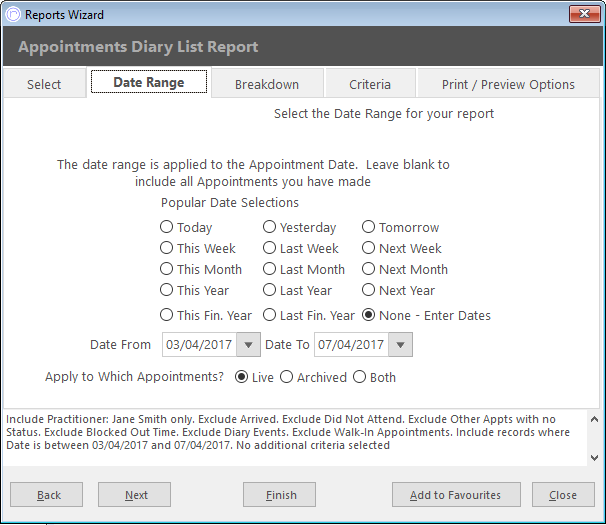Expand the Date To dropdown arrow

click(x=400, y=344)
